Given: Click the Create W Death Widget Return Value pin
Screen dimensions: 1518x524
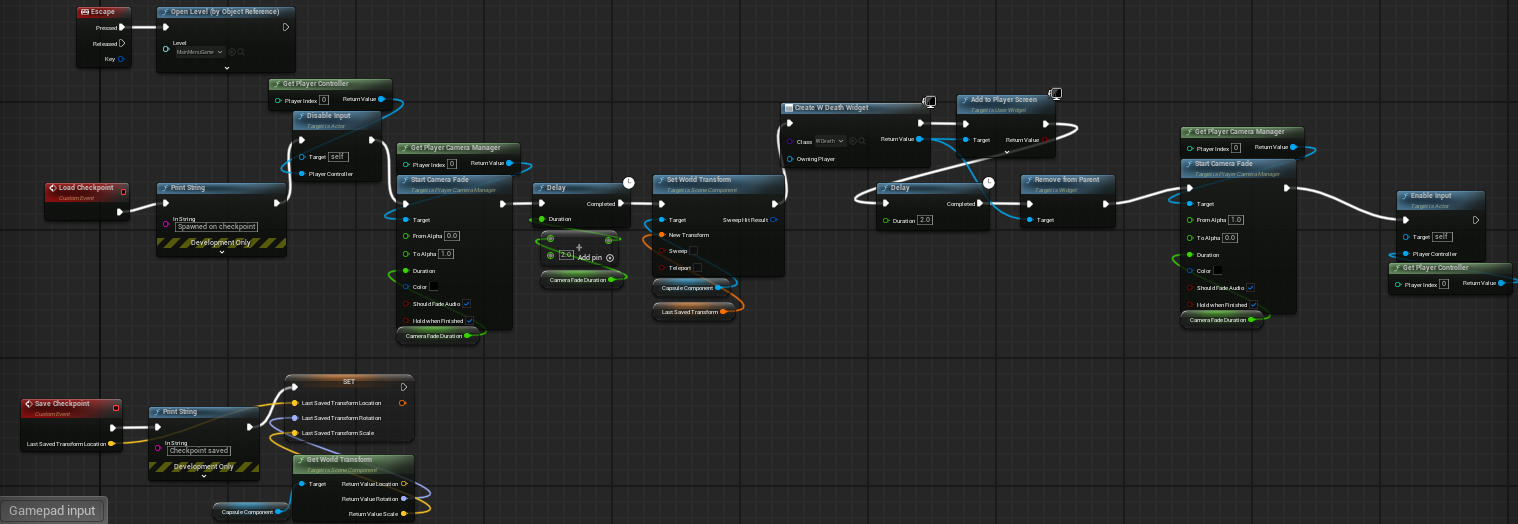Looking at the screenshot, I should pos(921,140).
